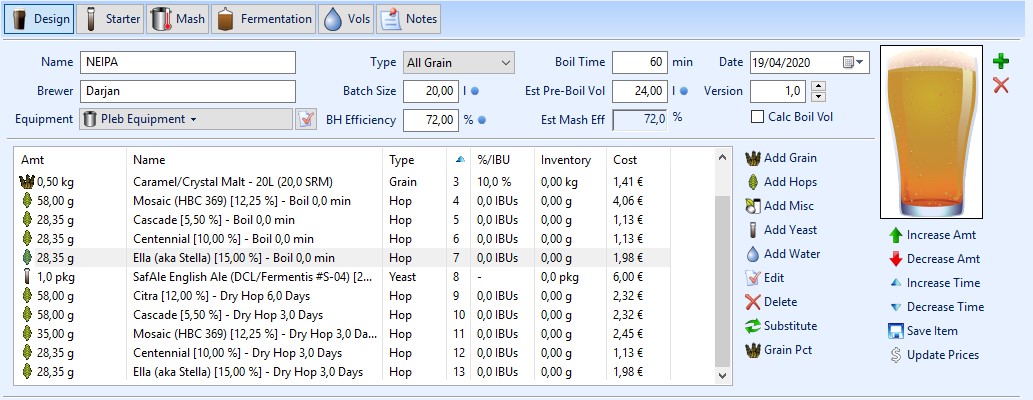Viewport: 1033px width, 400px height.
Task: Select Cascade Boil 0,0 min row
Action: [343, 220]
